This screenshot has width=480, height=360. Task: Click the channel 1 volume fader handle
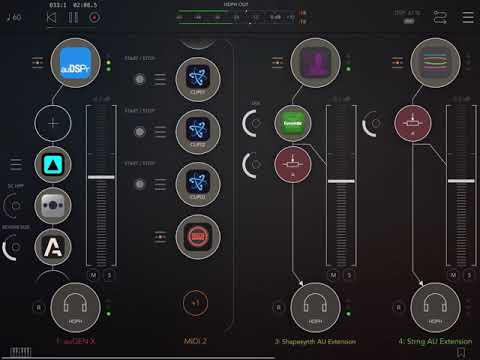[x=101, y=177]
